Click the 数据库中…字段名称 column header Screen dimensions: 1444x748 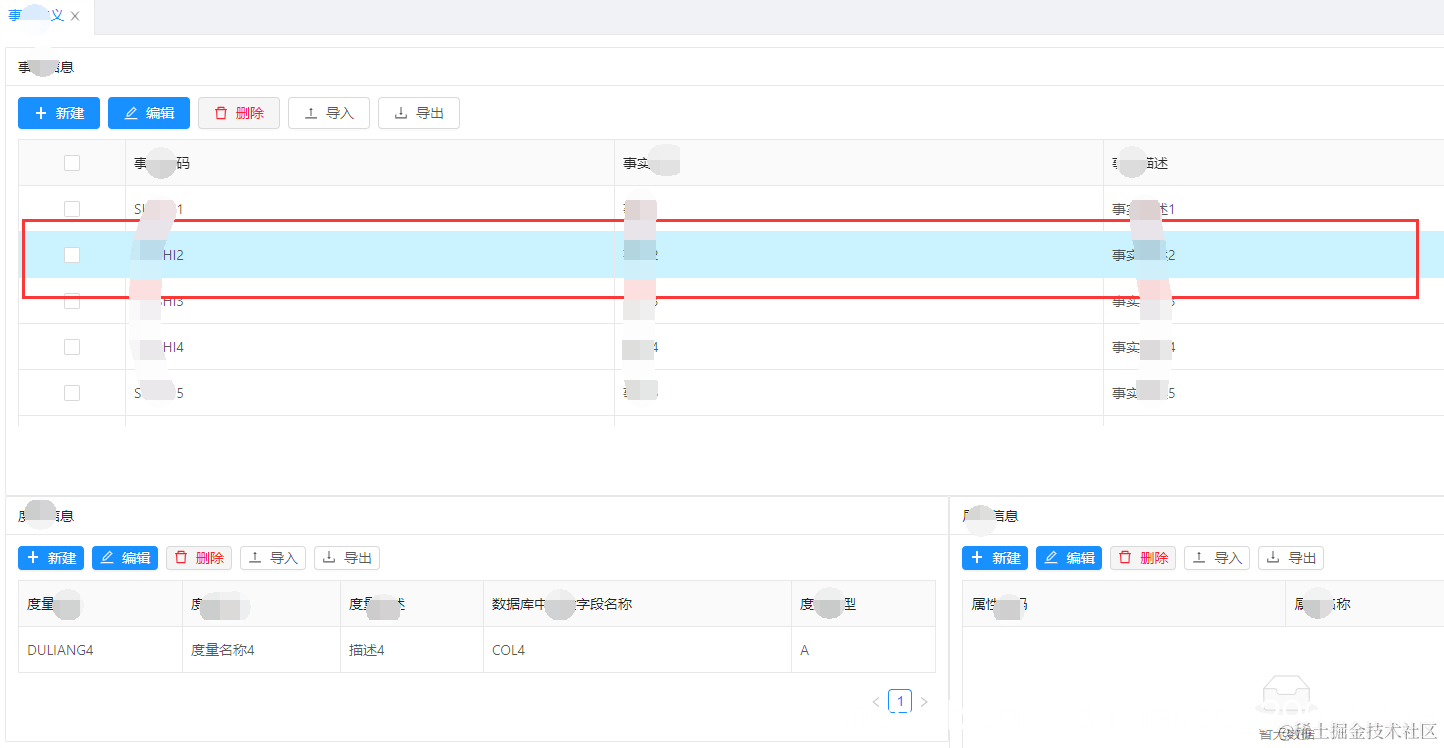(x=637, y=604)
